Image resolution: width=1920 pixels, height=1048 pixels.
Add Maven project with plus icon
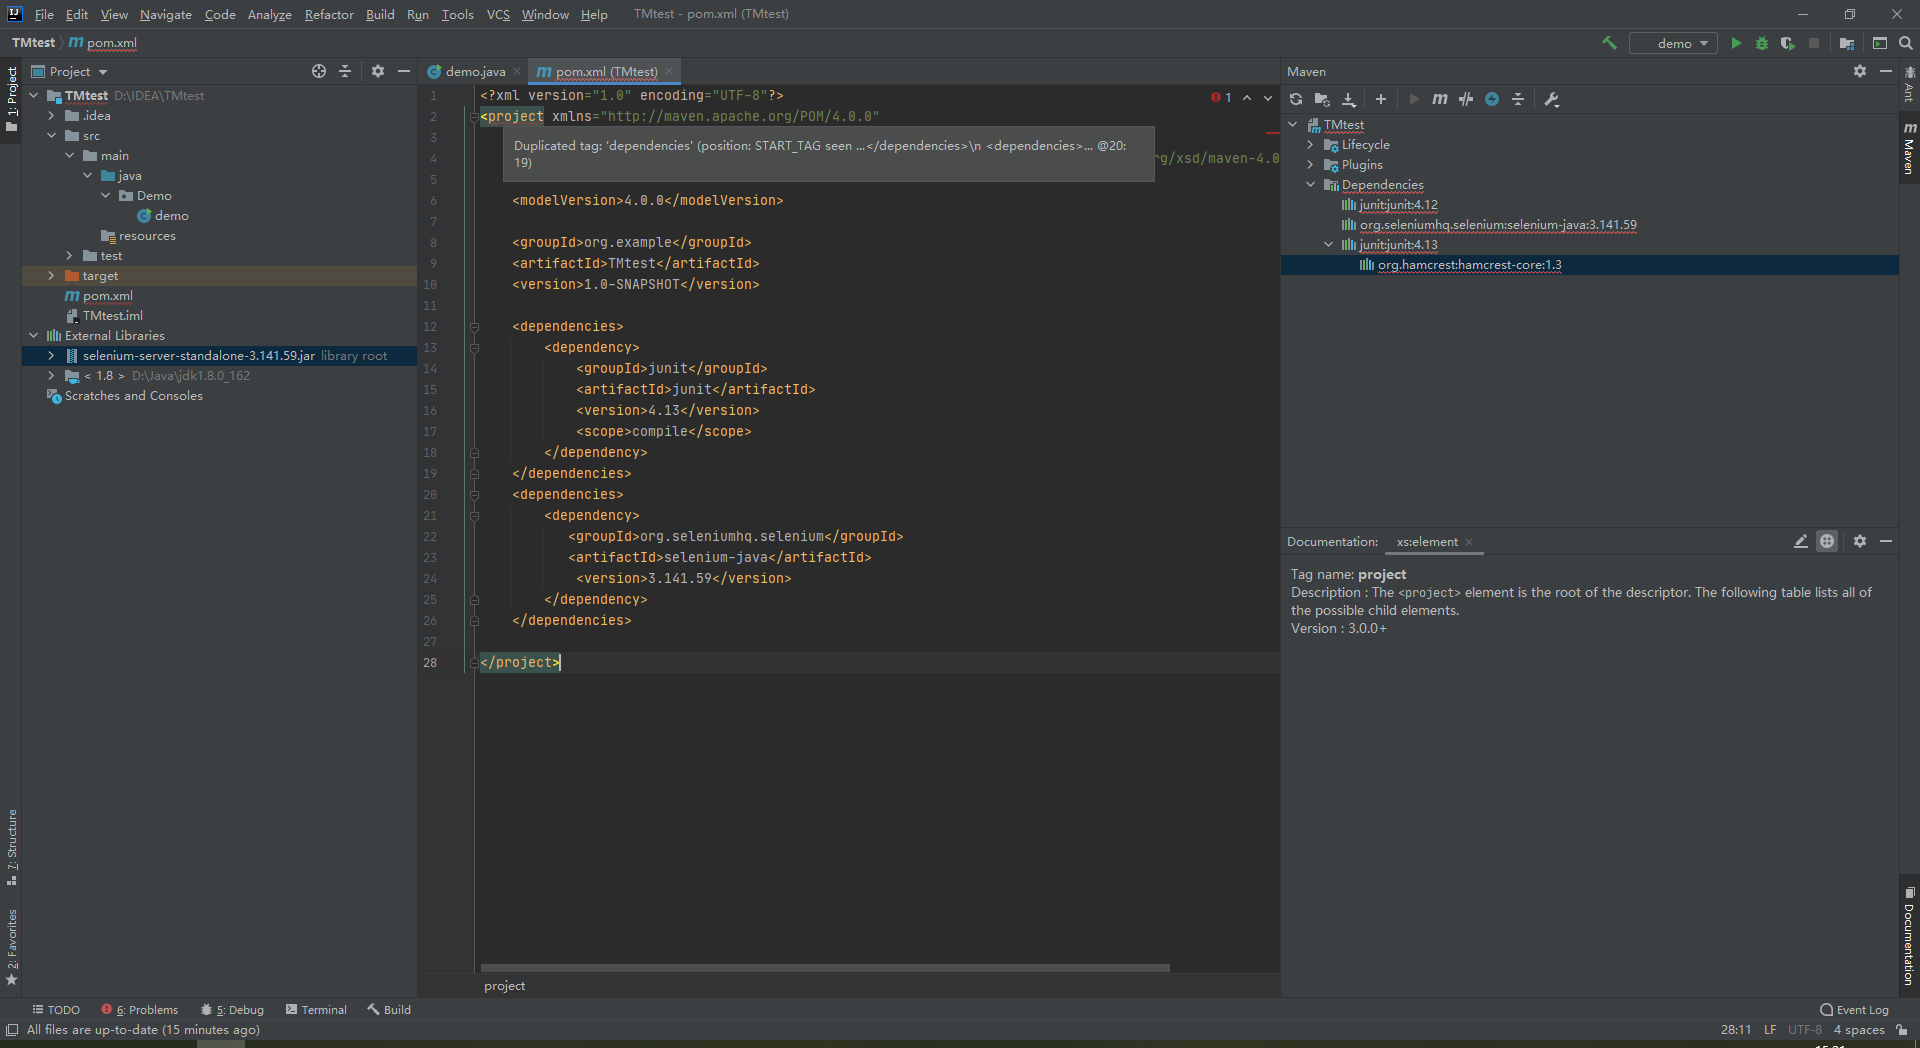[1381, 99]
